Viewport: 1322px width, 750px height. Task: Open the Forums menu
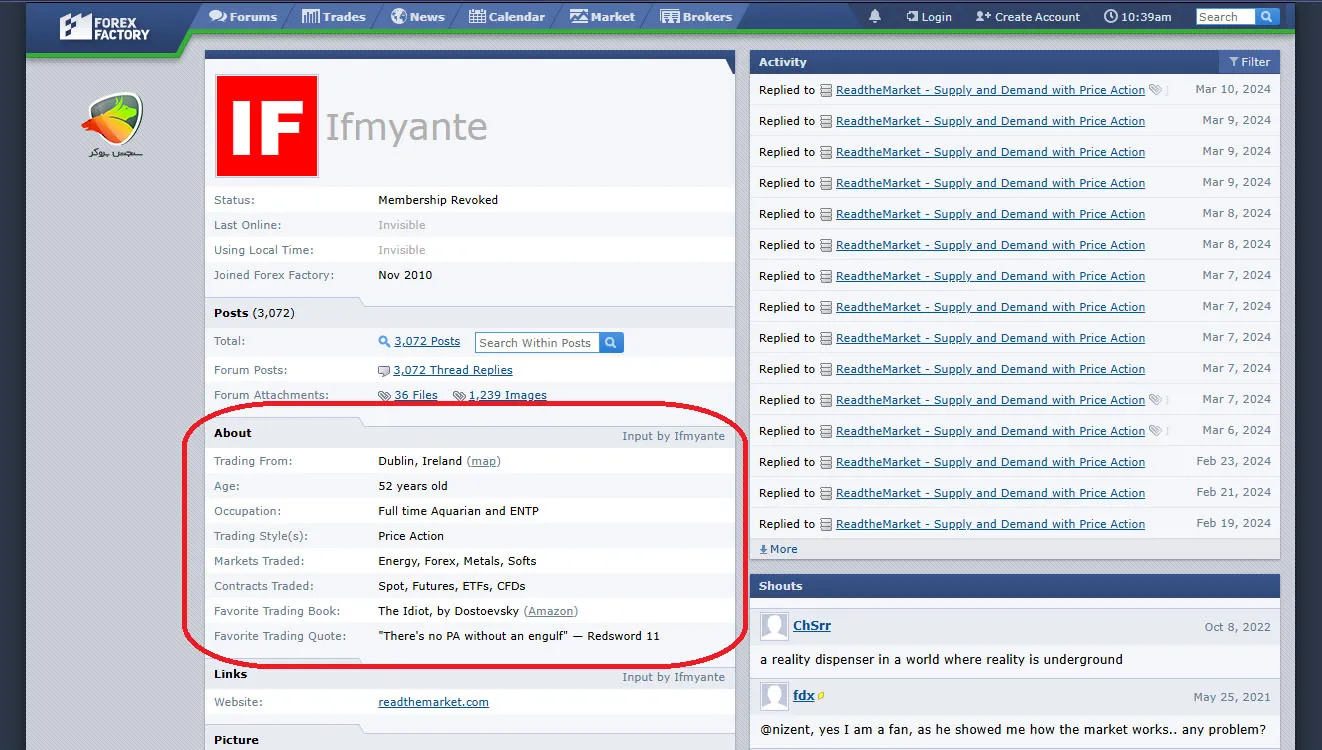[x=242, y=17]
